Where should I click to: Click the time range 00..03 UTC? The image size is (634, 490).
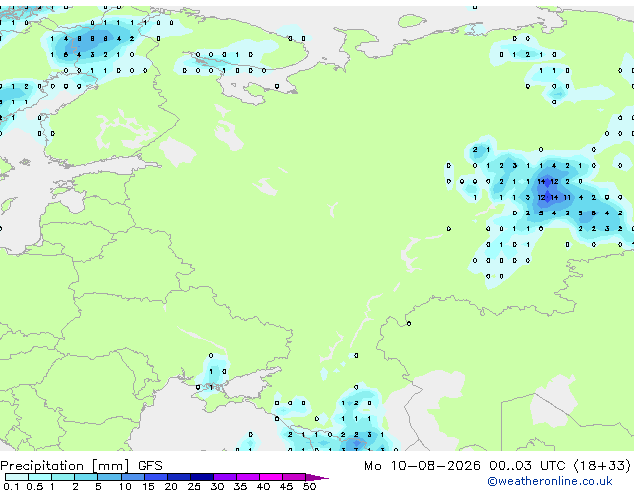pos(527,466)
